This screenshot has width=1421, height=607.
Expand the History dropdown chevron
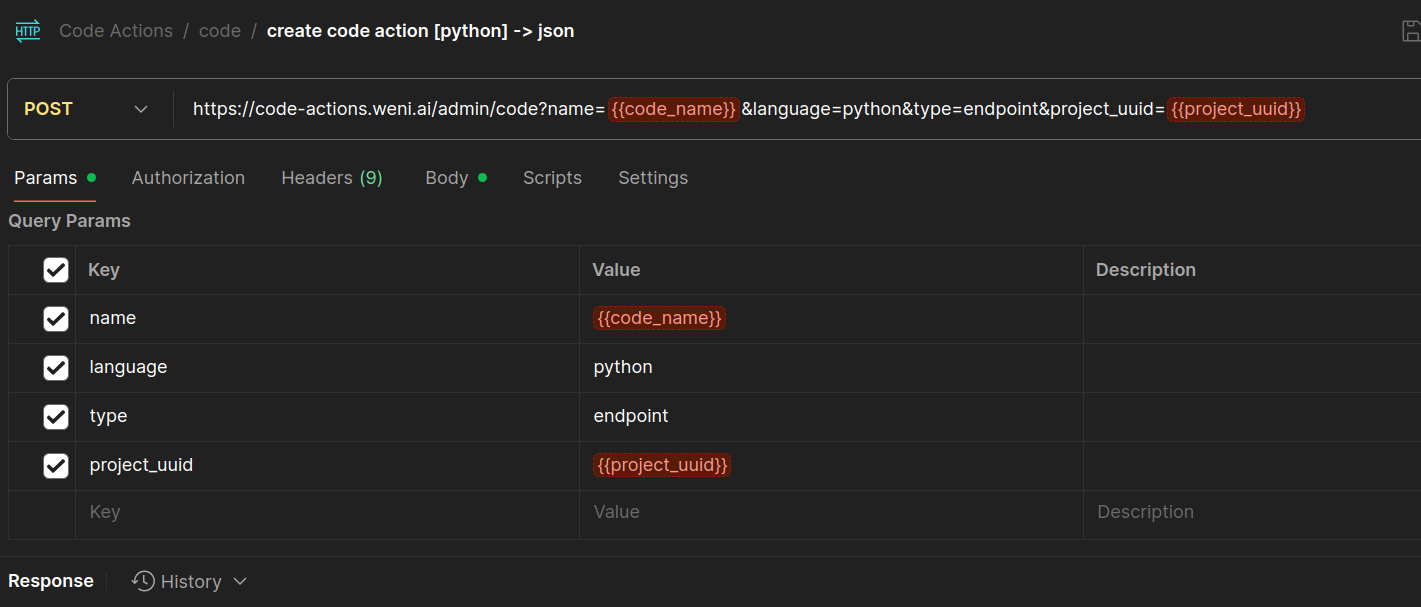click(240, 581)
